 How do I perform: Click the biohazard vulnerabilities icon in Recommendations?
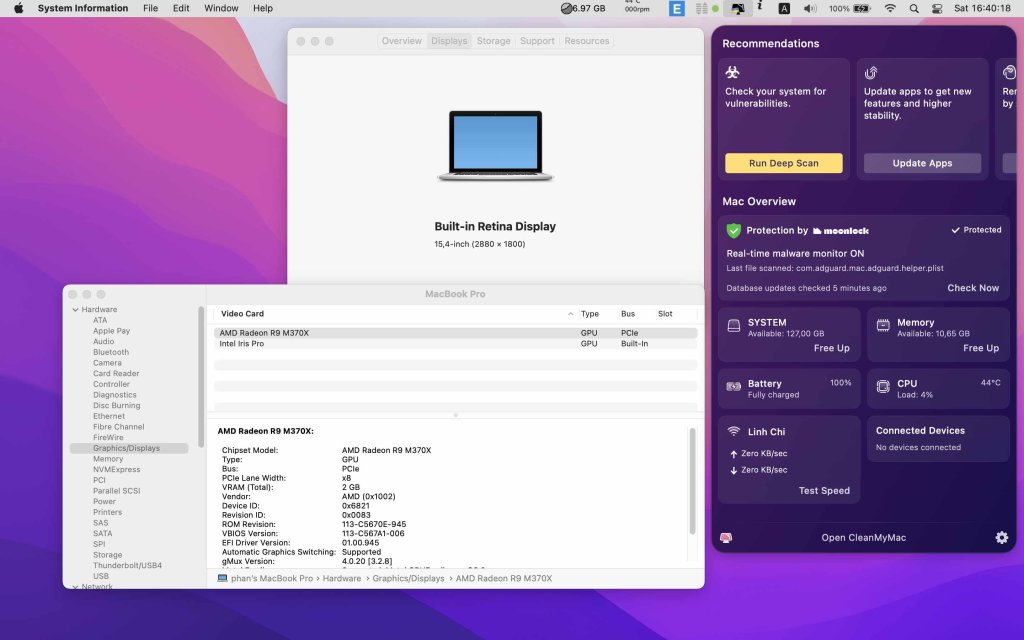point(732,72)
